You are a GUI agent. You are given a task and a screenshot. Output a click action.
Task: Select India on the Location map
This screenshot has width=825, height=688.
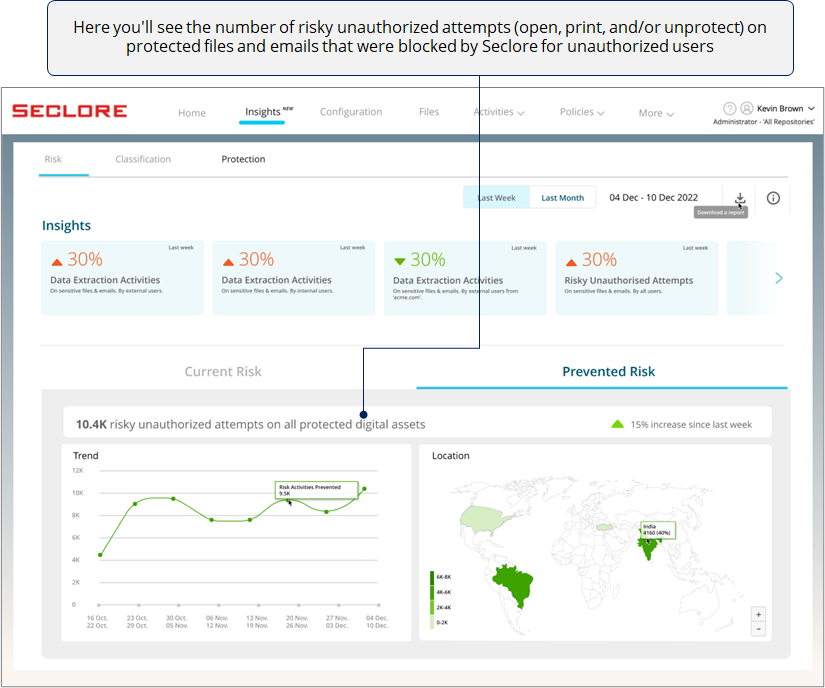click(648, 549)
